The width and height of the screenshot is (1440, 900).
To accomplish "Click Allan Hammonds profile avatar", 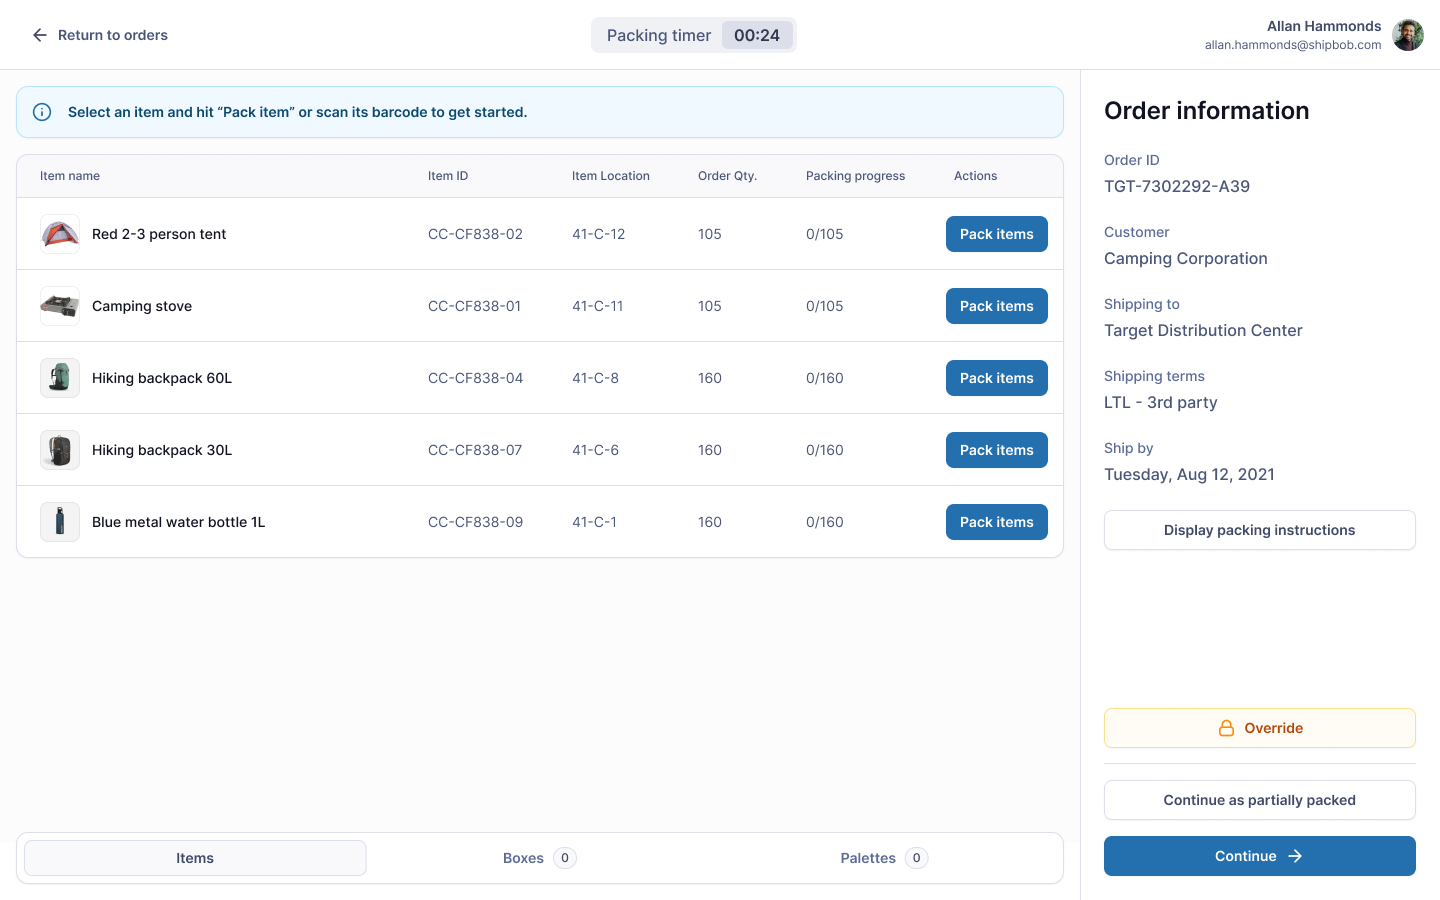I will [1408, 34].
